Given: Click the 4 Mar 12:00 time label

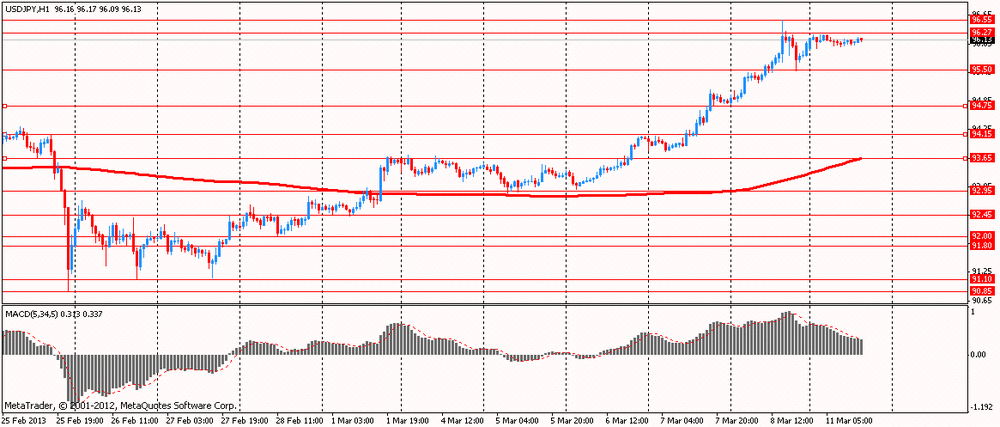Looking at the screenshot, I should tap(463, 421).
